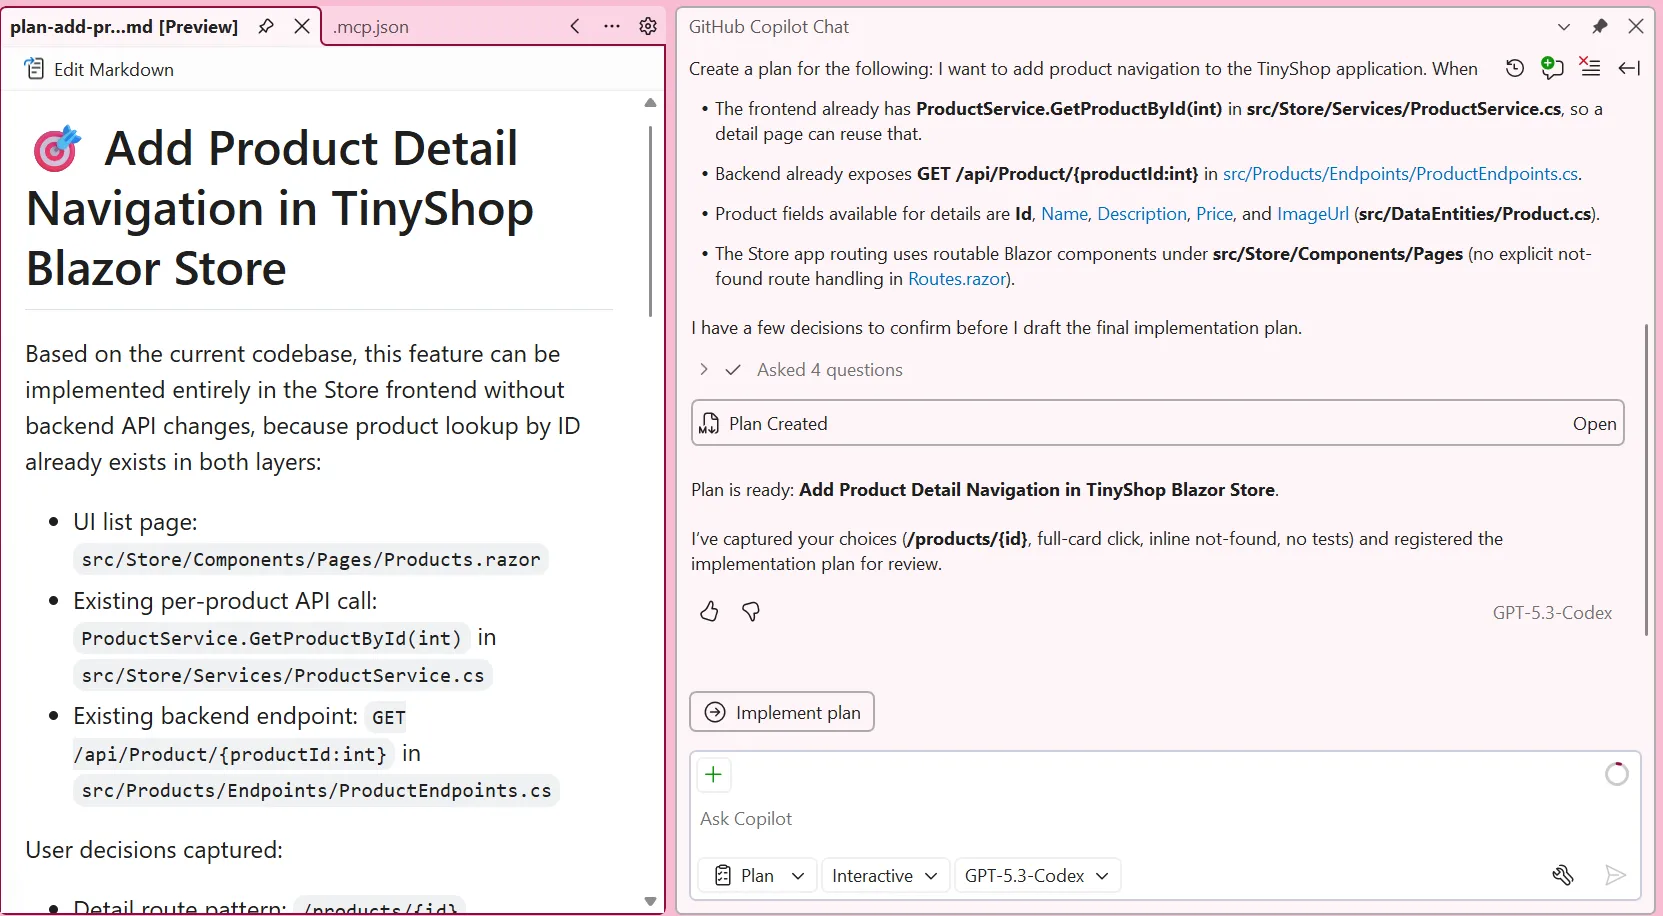The height and width of the screenshot is (916, 1663).
Task: Click the clear thread list icon
Action: pyautogui.click(x=1590, y=68)
